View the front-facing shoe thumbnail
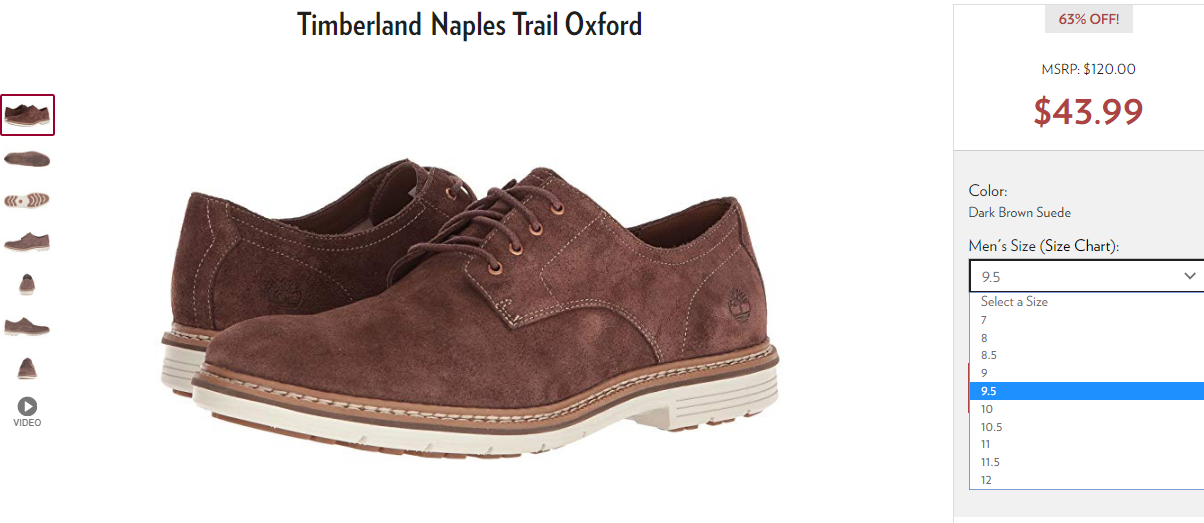The width and height of the screenshot is (1204, 523). pyautogui.click(x=27, y=284)
